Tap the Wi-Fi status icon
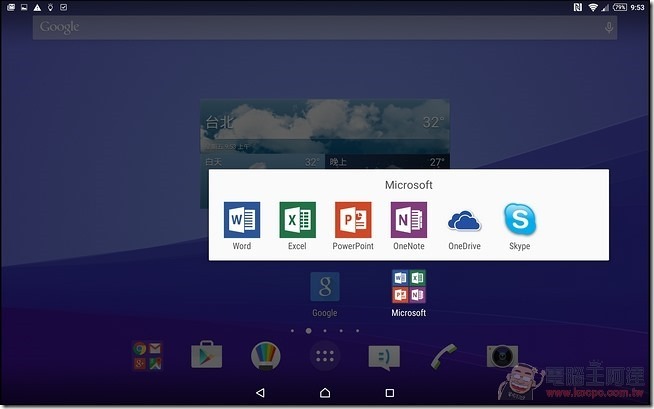 coord(593,7)
